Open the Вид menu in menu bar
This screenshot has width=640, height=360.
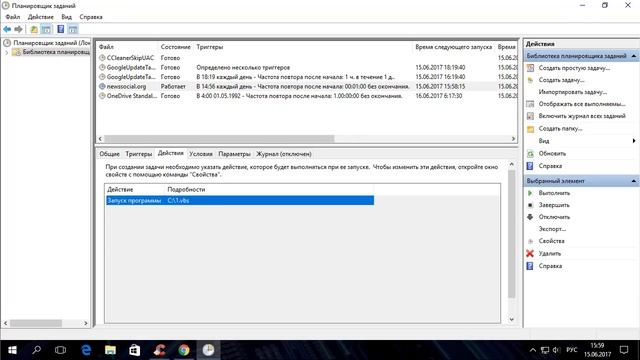click(67, 17)
